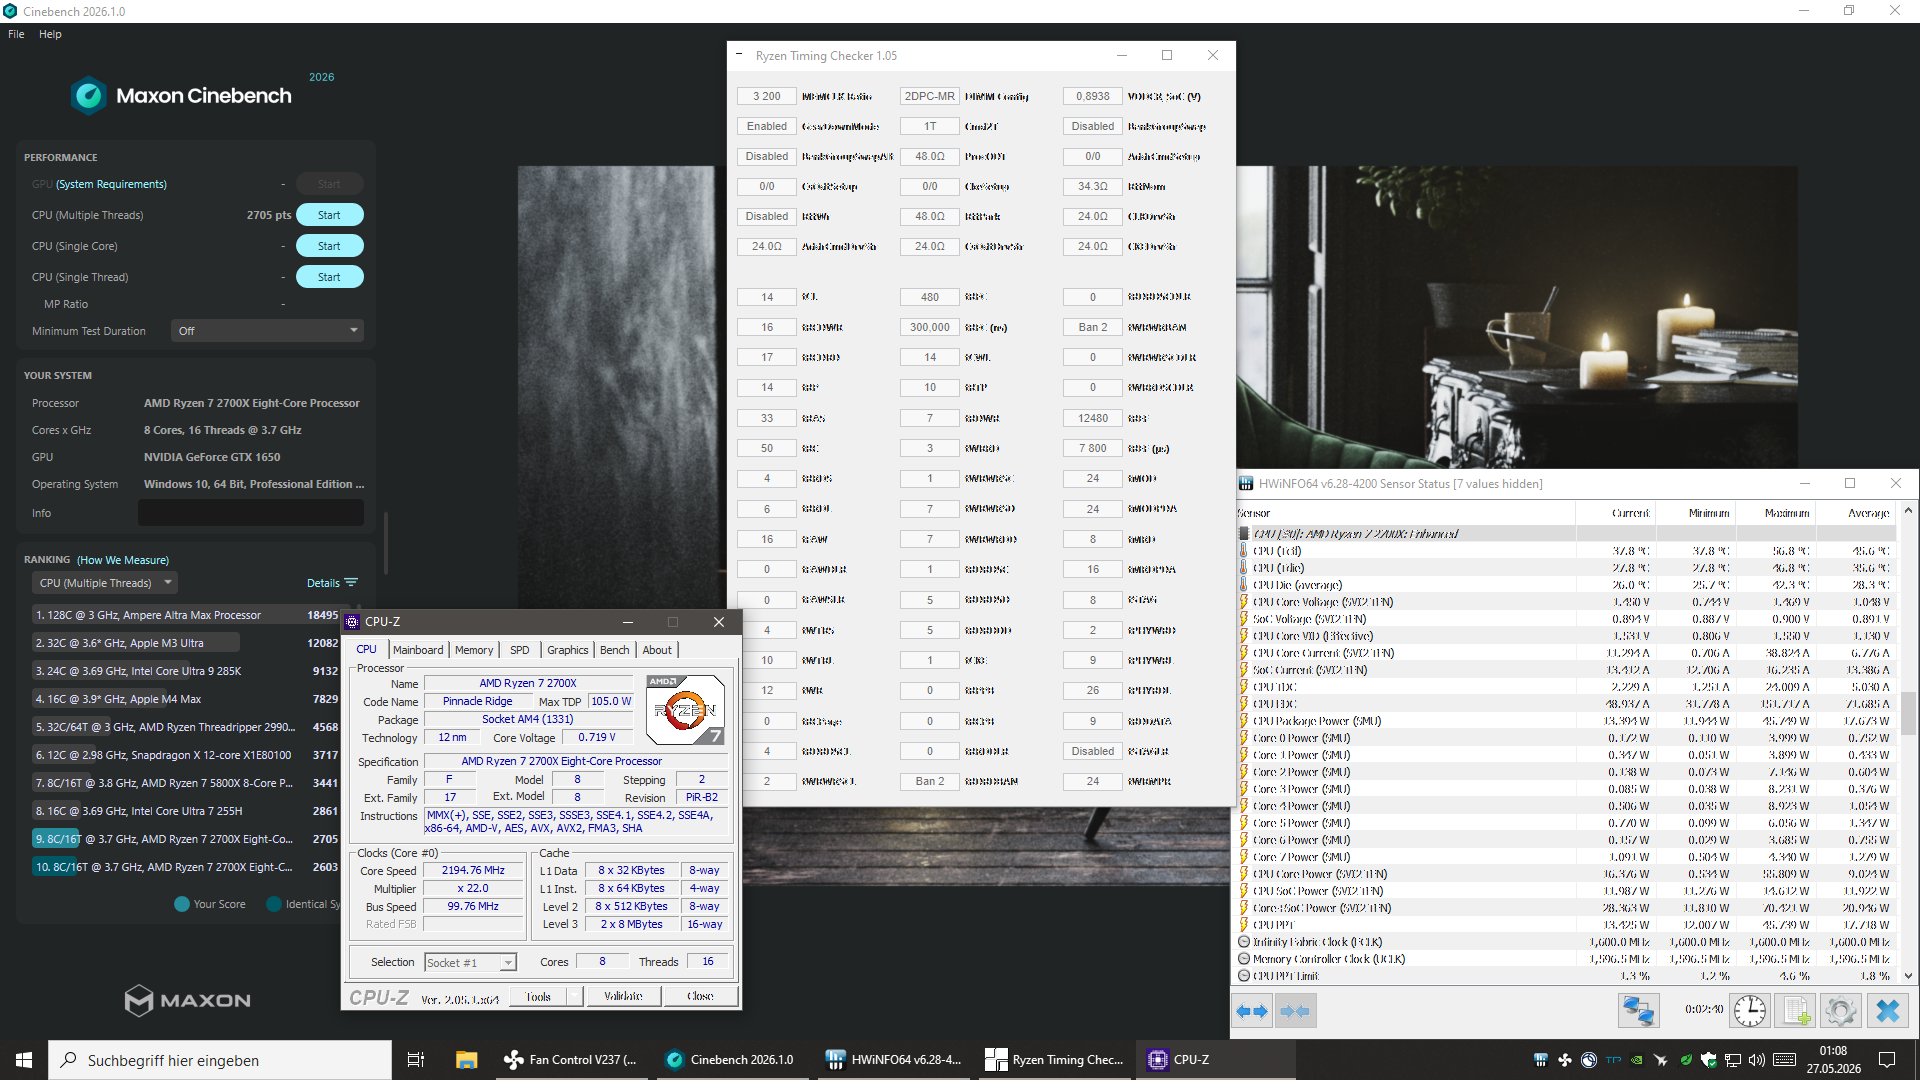Open ranking CPU (Multiple Threads) dropdown

click(105, 583)
